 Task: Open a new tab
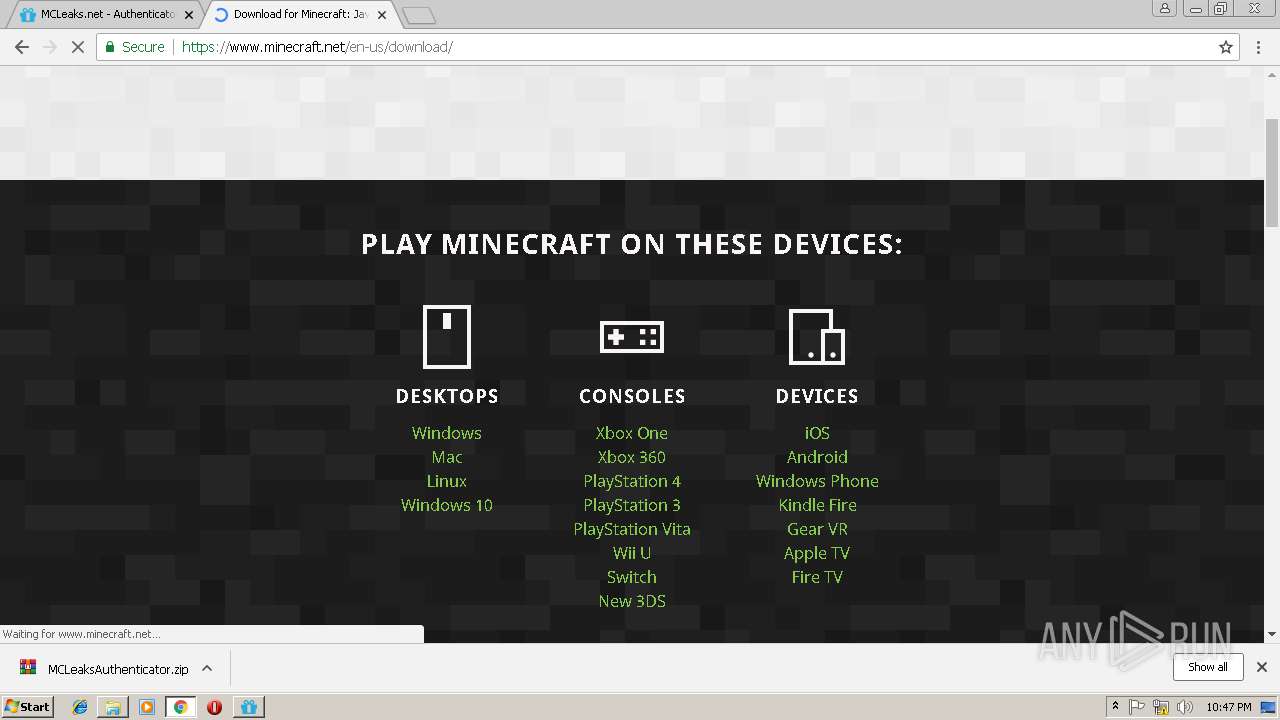pos(419,15)
